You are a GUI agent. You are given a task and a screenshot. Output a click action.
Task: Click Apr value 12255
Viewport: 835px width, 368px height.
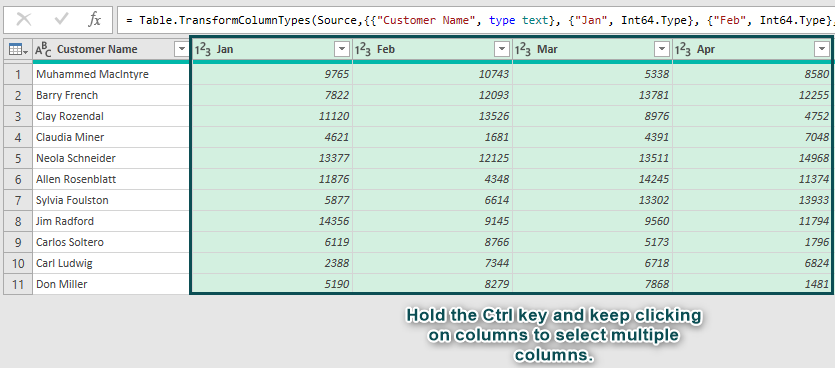752,95
